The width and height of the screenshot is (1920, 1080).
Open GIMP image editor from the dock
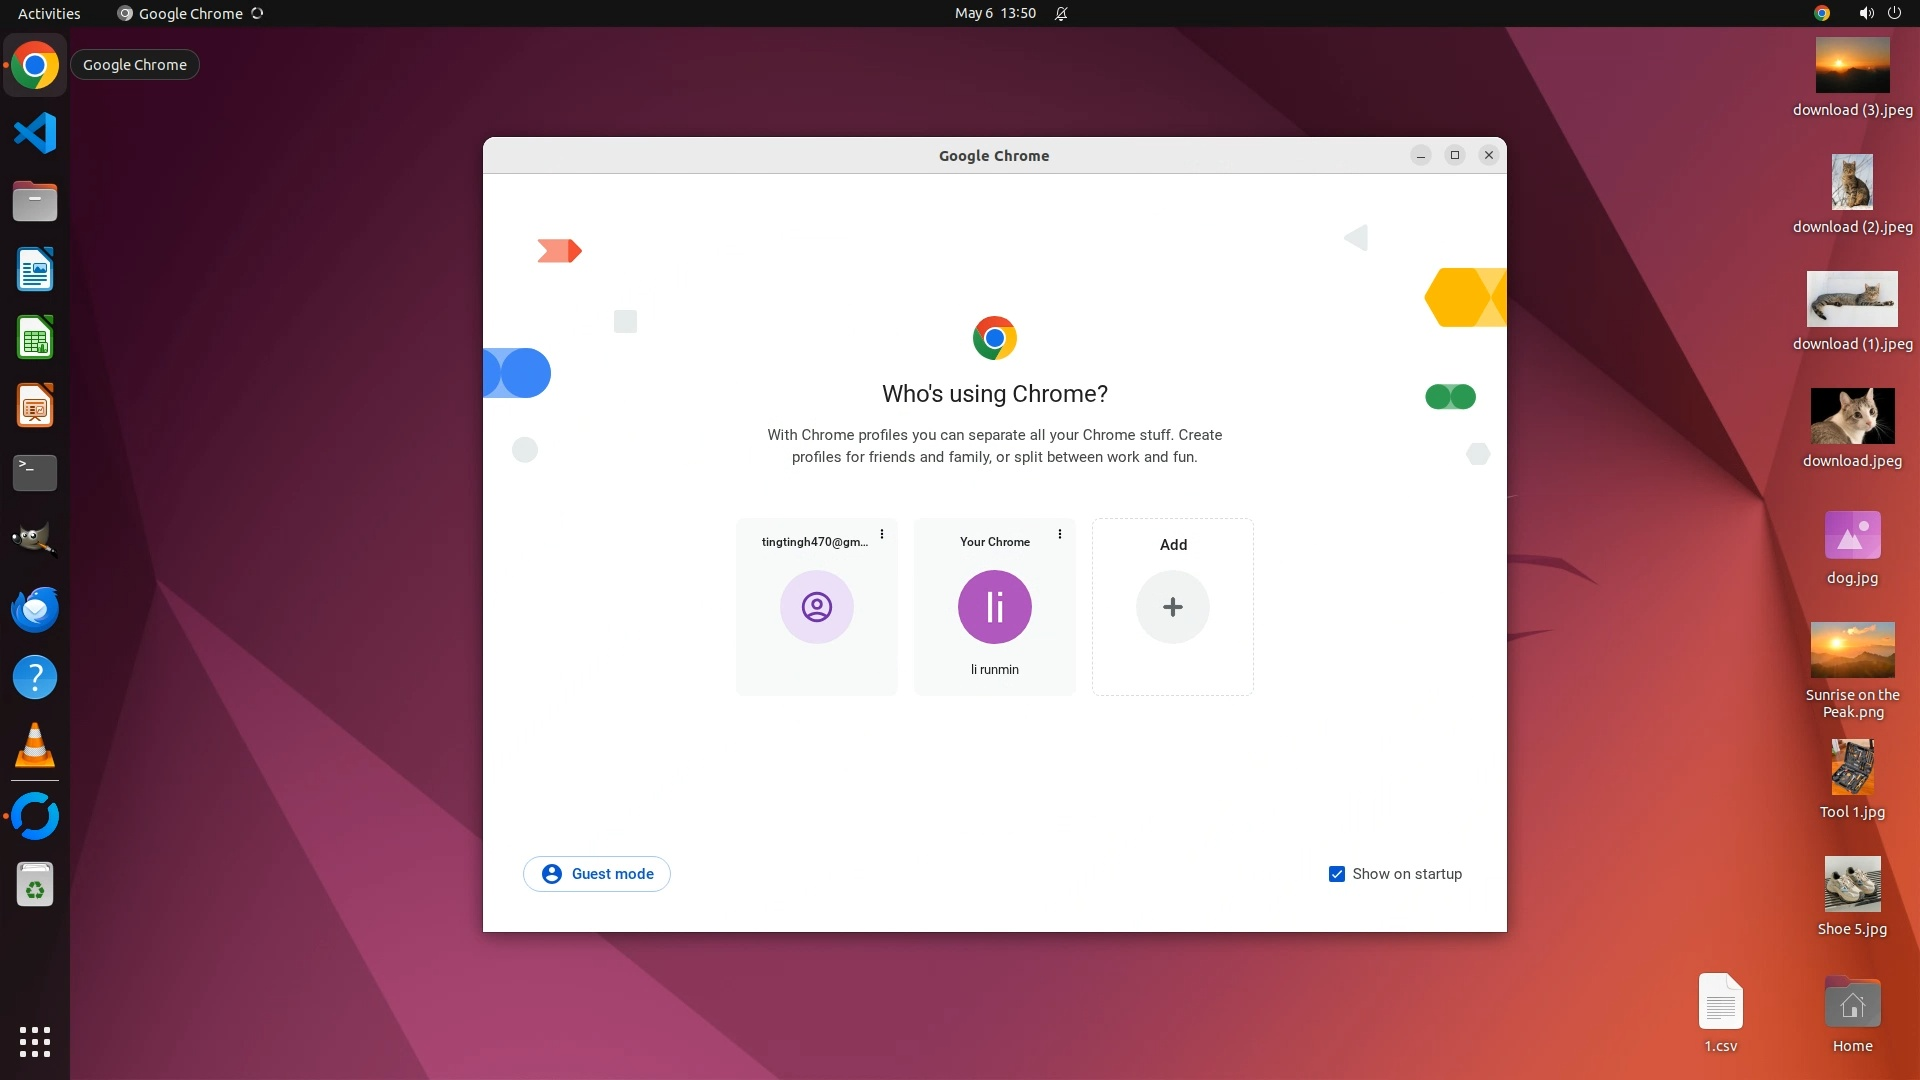[35, 540]
